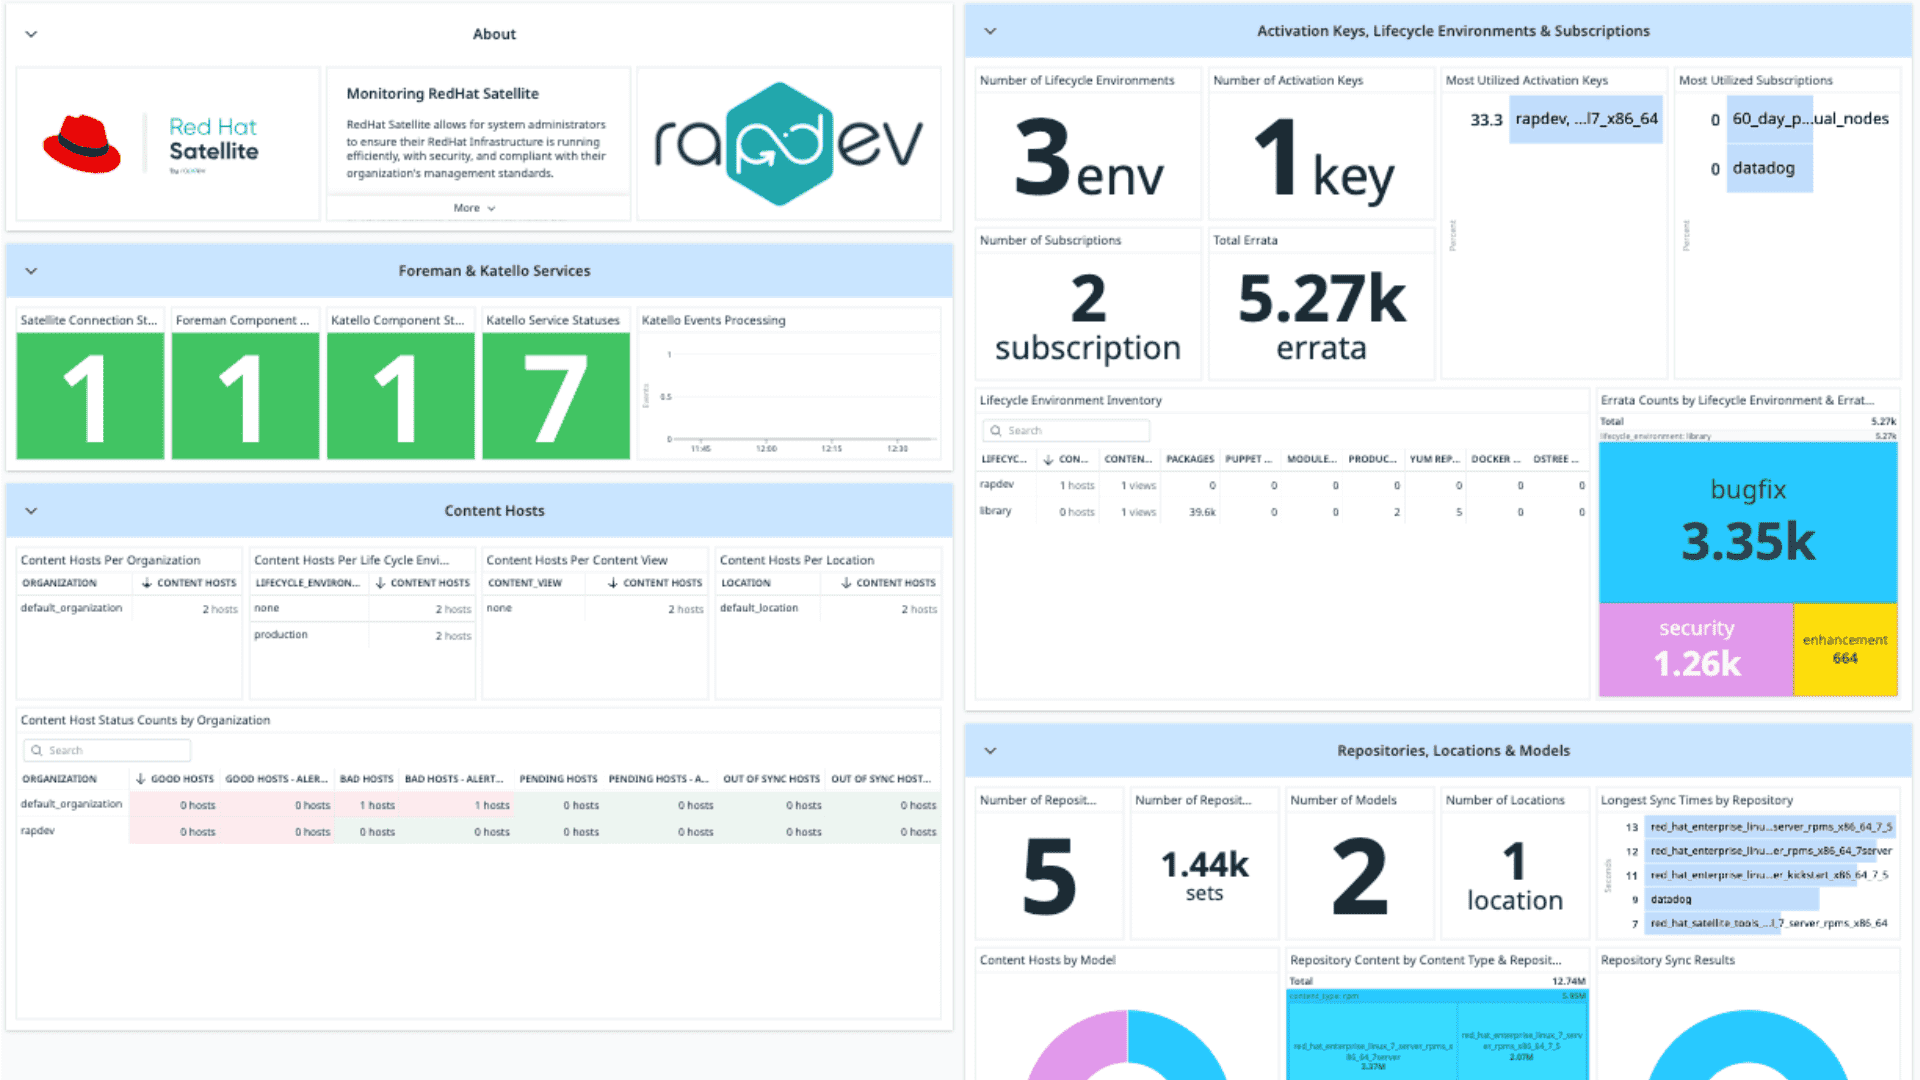Collapse Repositories, Locations & Models section
Image resolution: width=1920 pixels, height=1080 pixels.
click(x=990, y=751)
